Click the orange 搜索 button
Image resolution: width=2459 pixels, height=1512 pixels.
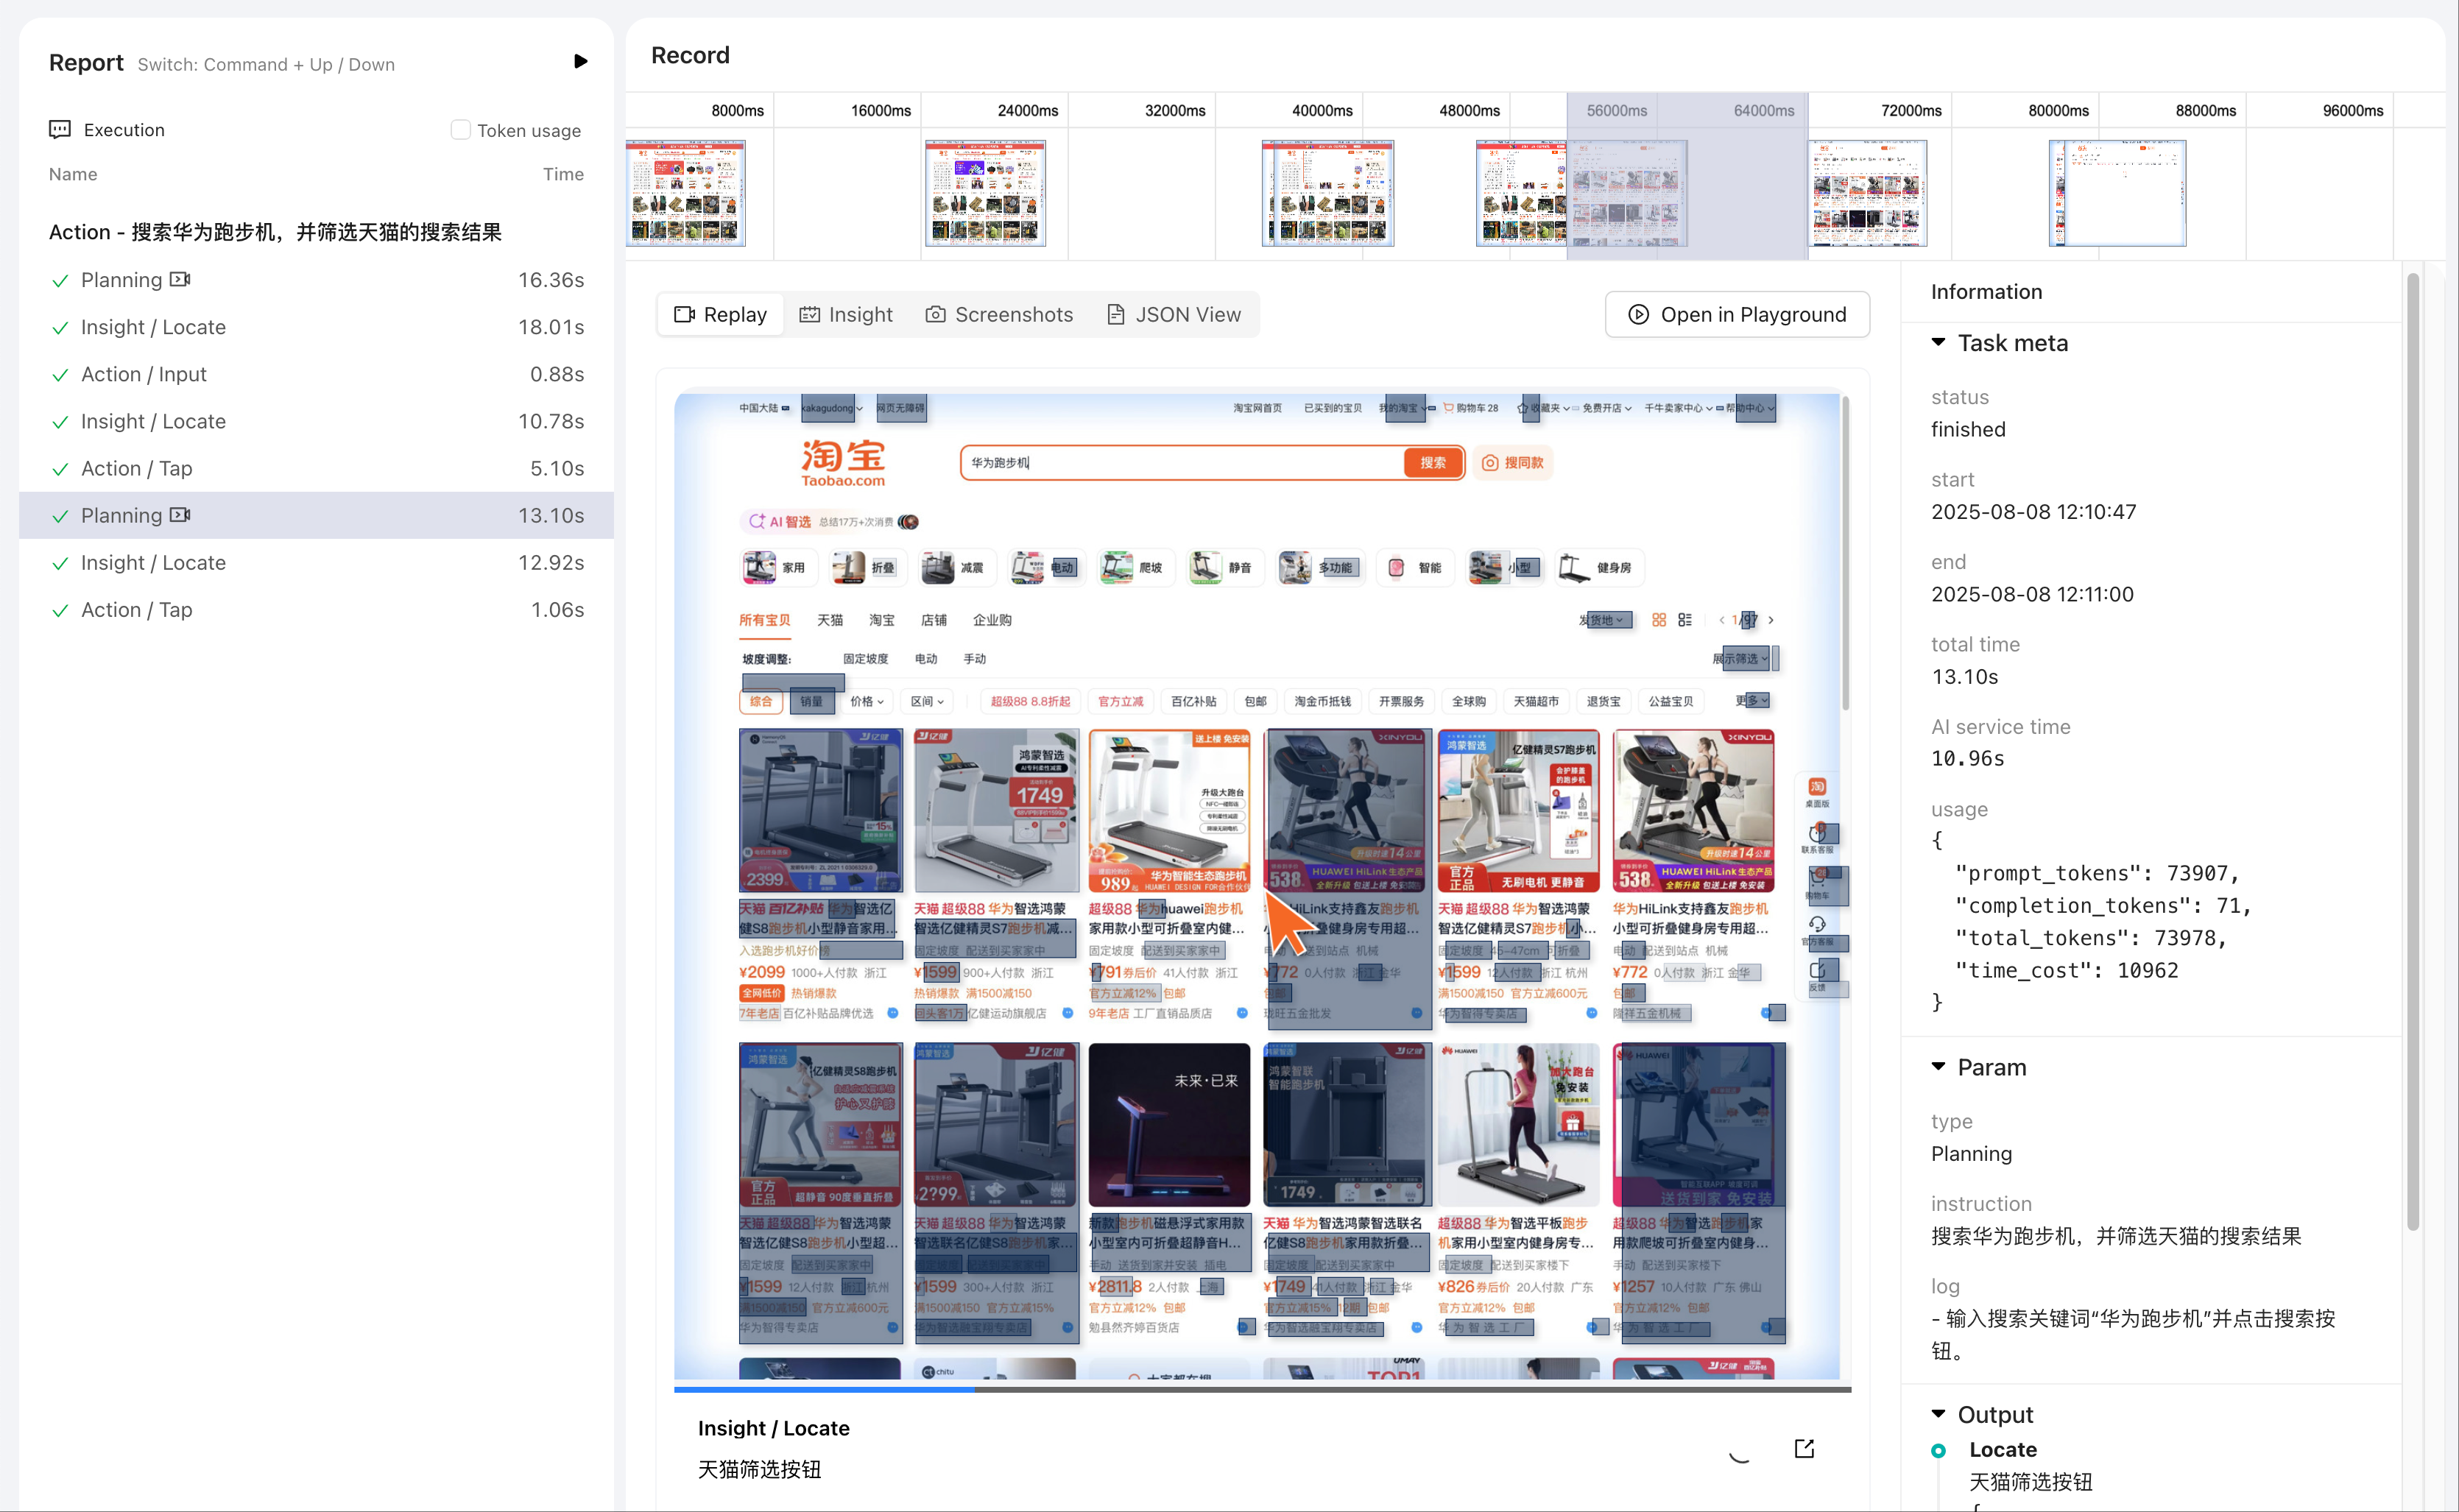point(1433,463)
